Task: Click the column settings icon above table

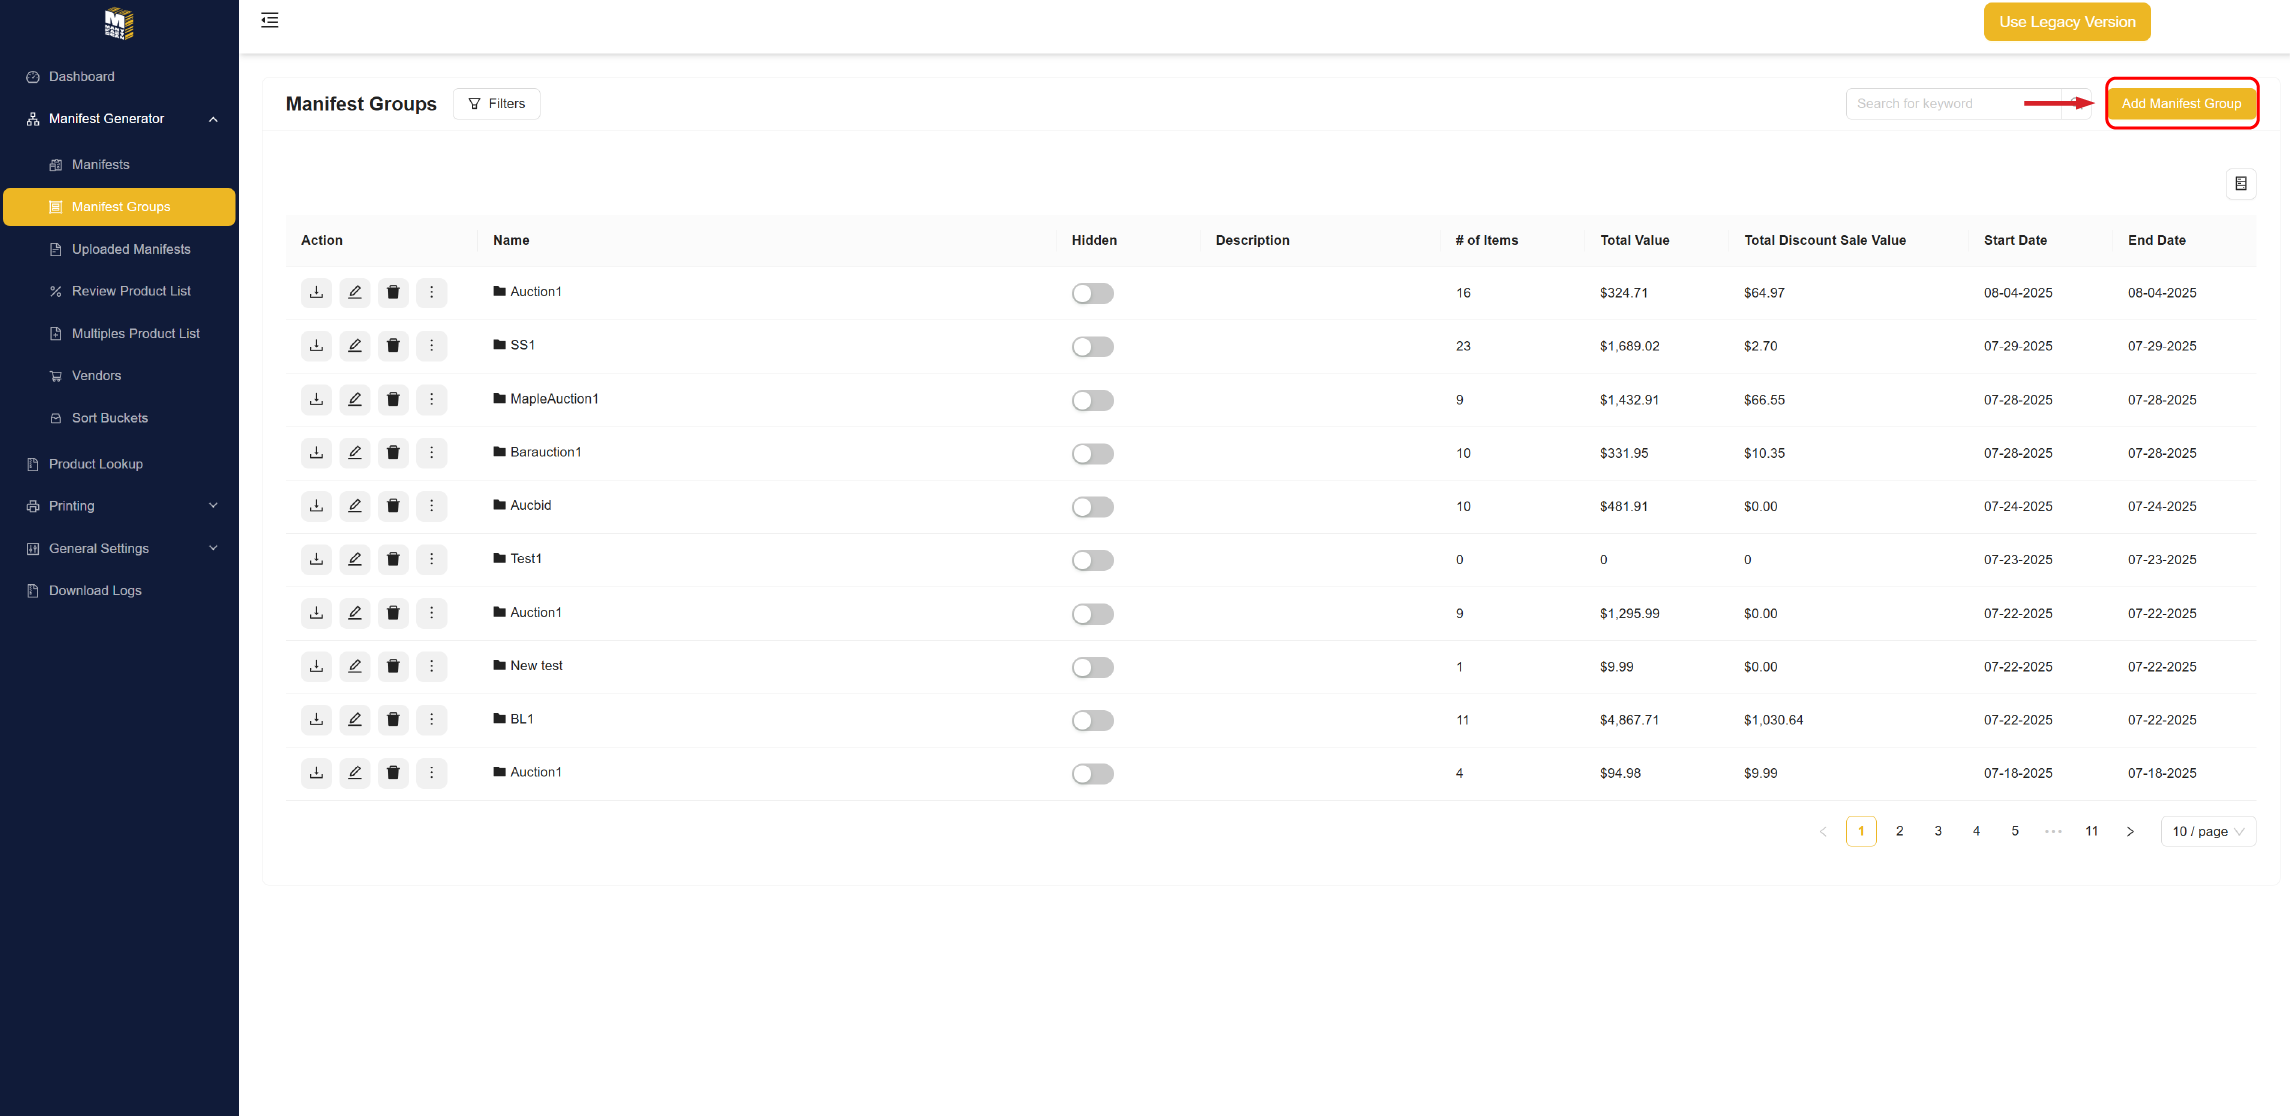Action: [2240, 184]
